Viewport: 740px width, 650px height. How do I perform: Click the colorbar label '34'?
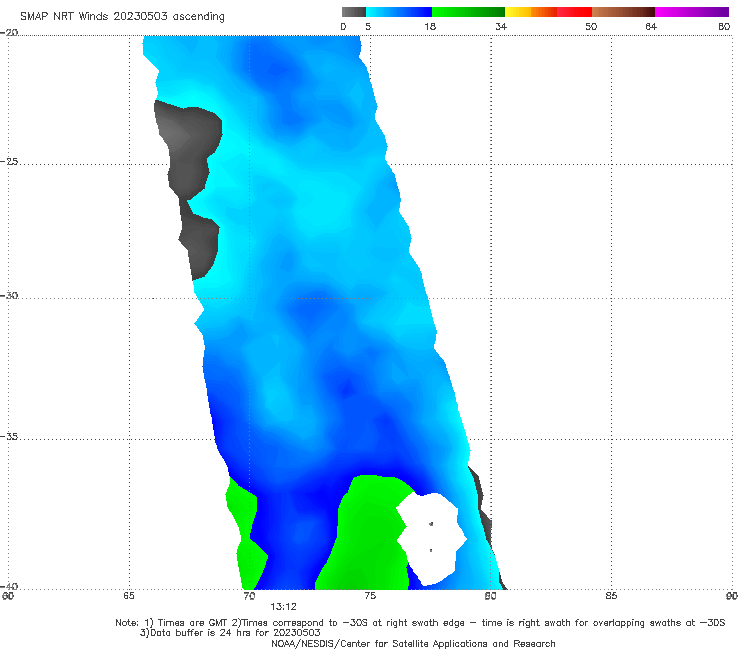501,27
